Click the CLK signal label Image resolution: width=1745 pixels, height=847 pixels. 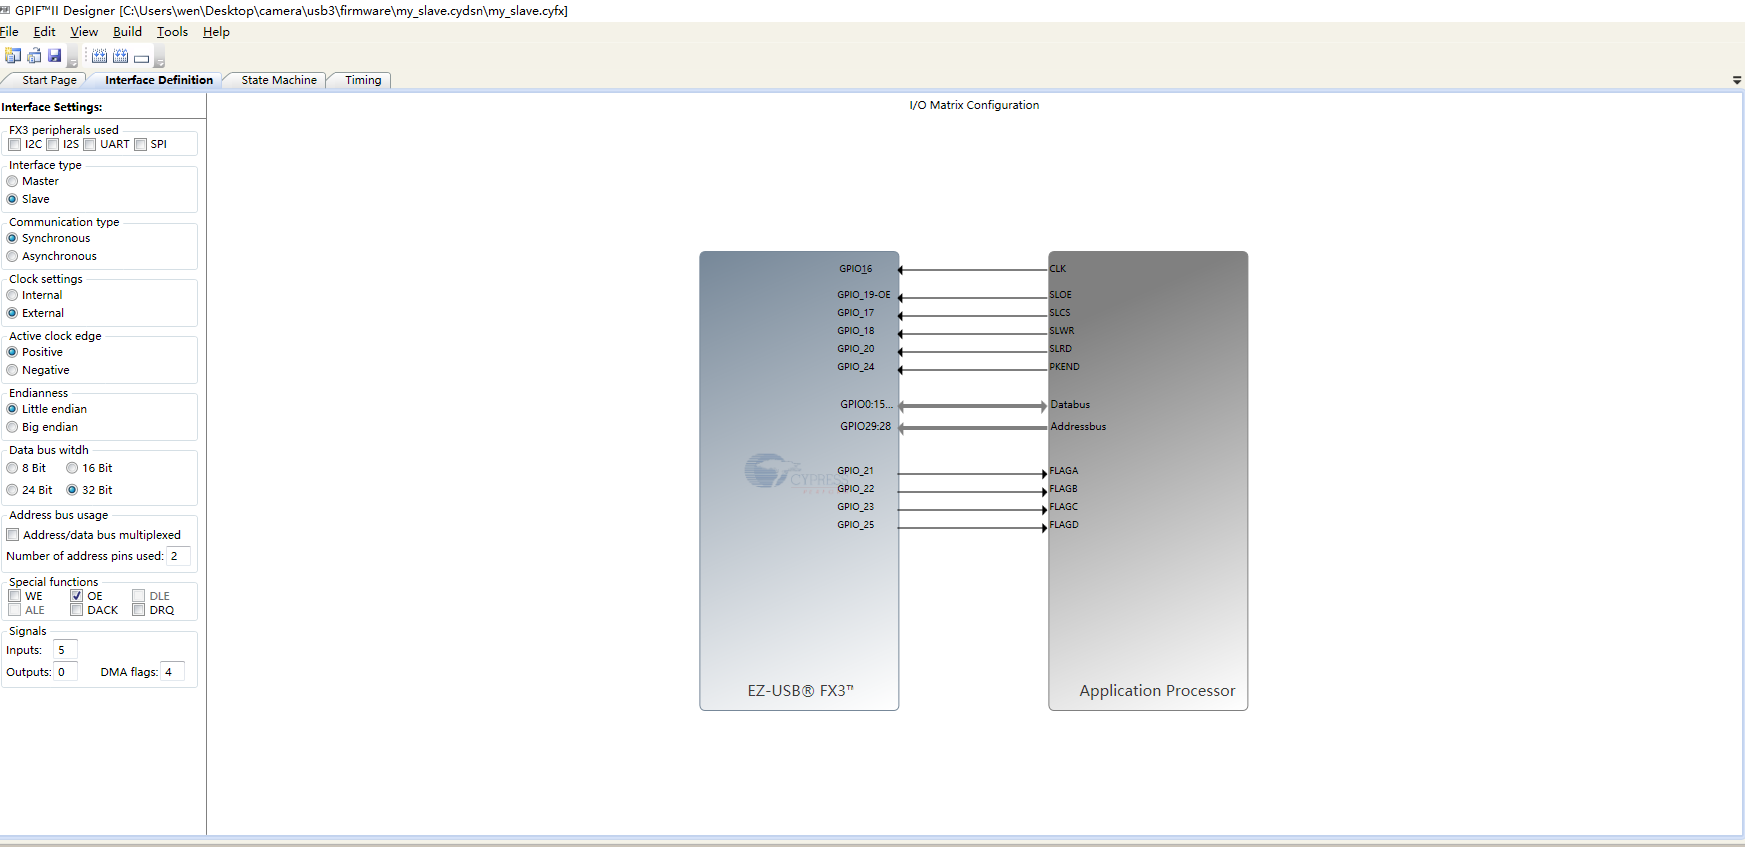click(1058, 269)
